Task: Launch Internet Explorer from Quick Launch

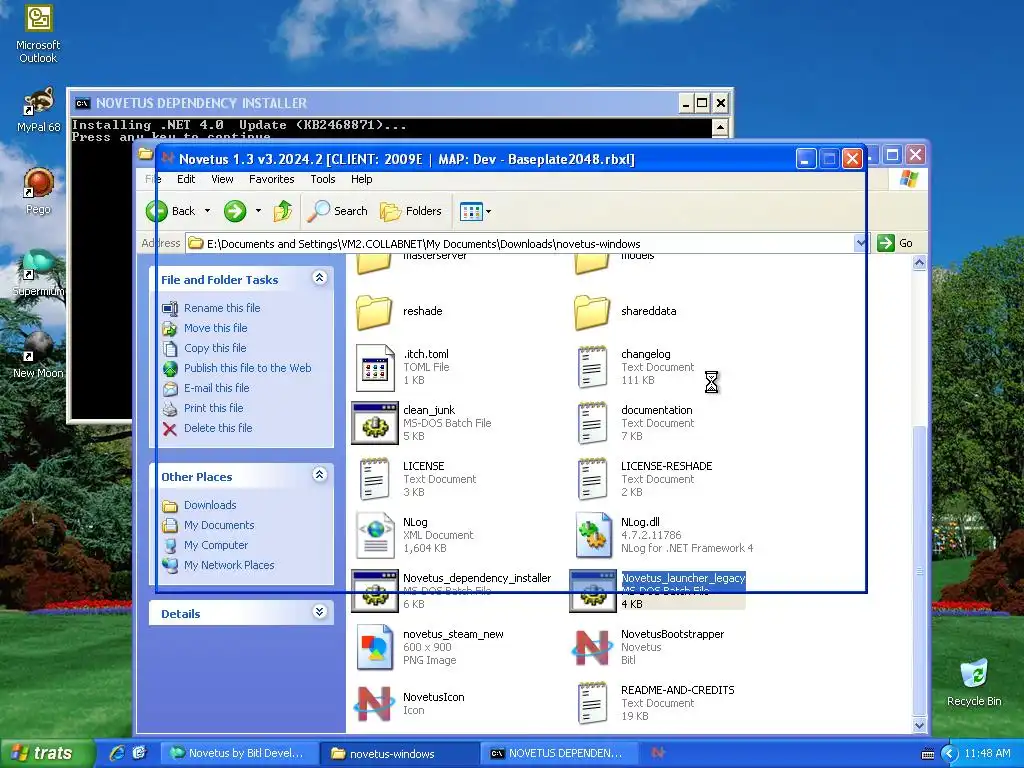Action: pyautogui.click(x=118, y=753)
